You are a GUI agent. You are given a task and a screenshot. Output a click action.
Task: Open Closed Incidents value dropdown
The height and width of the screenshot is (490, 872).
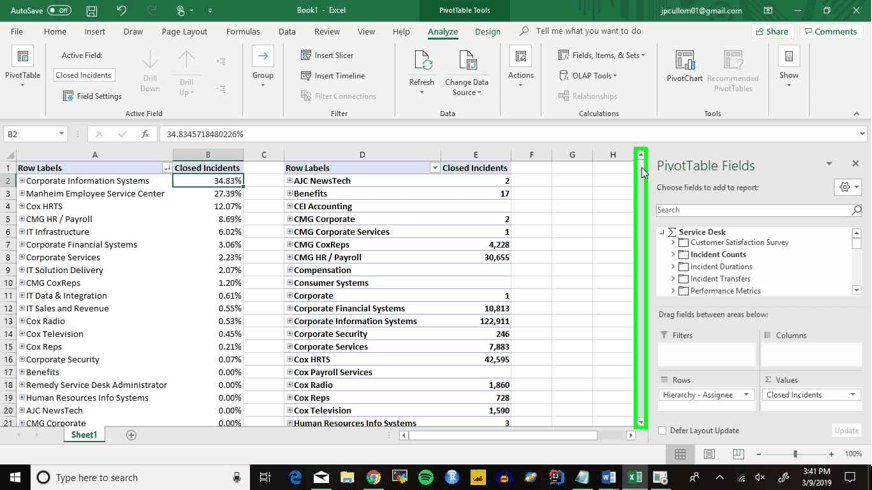(x=853, y=395)
